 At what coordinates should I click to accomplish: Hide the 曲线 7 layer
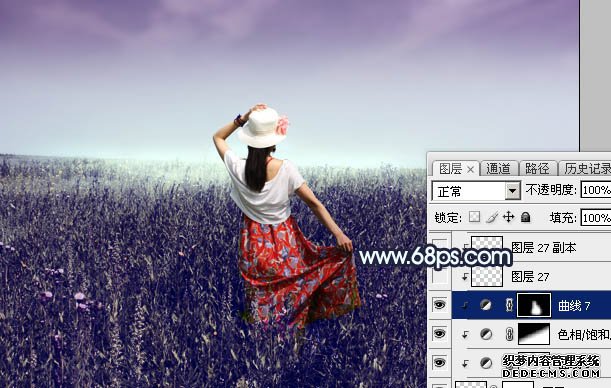[x=440, y=305]
